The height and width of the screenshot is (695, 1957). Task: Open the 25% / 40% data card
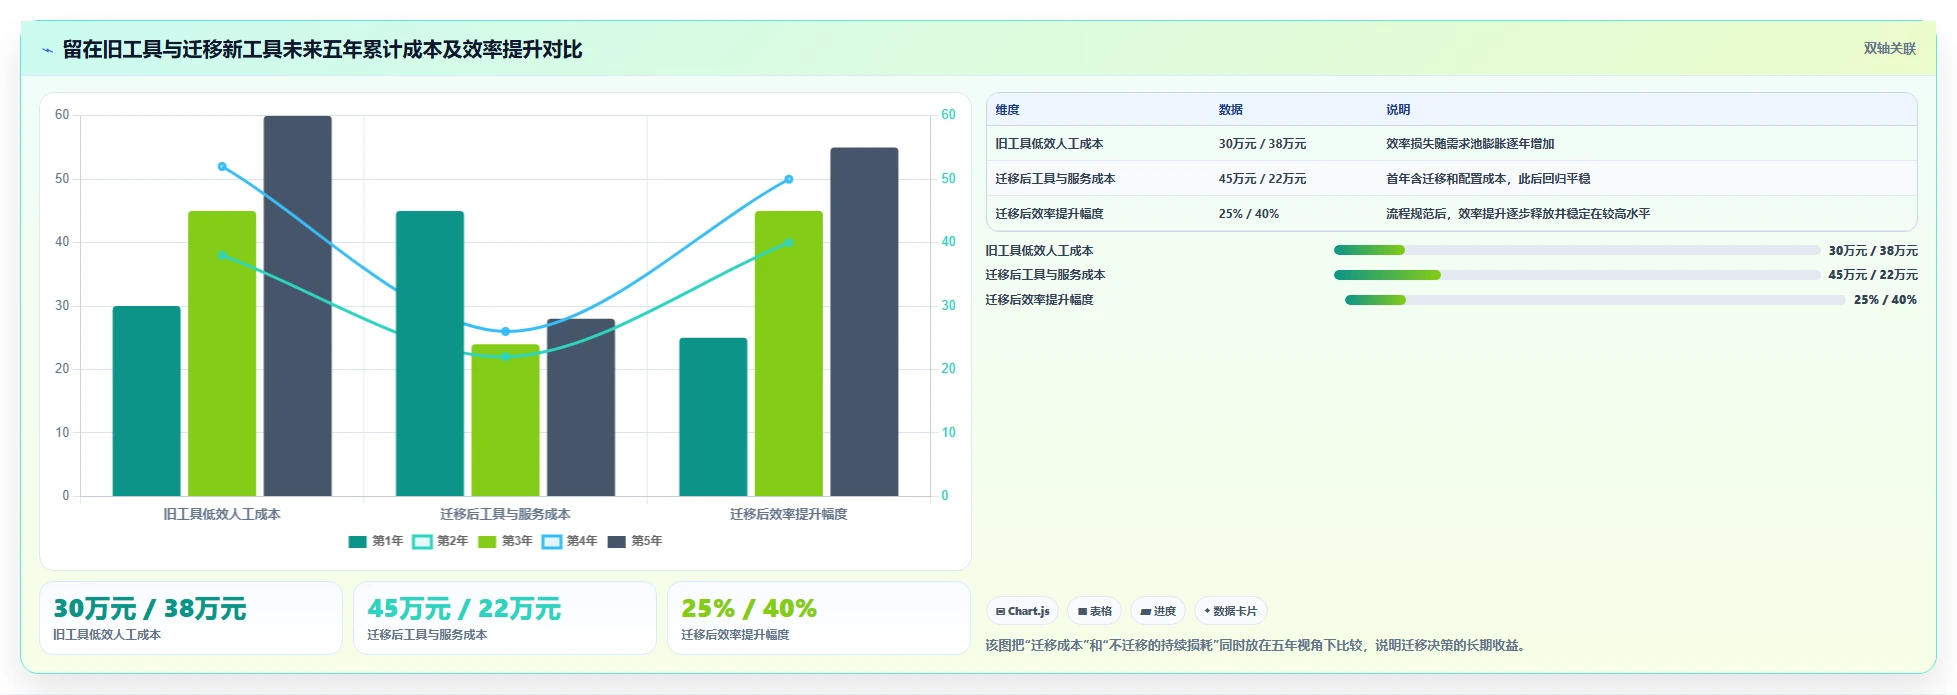819,618
